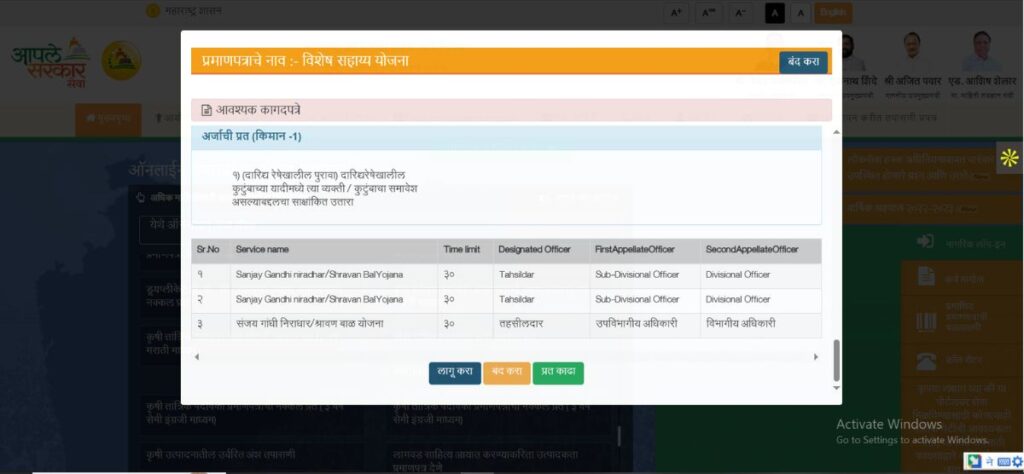Viewport: 1024px width, 474px height.
Task: Select the white A theme swatch
Action: (x=801, y=13)
